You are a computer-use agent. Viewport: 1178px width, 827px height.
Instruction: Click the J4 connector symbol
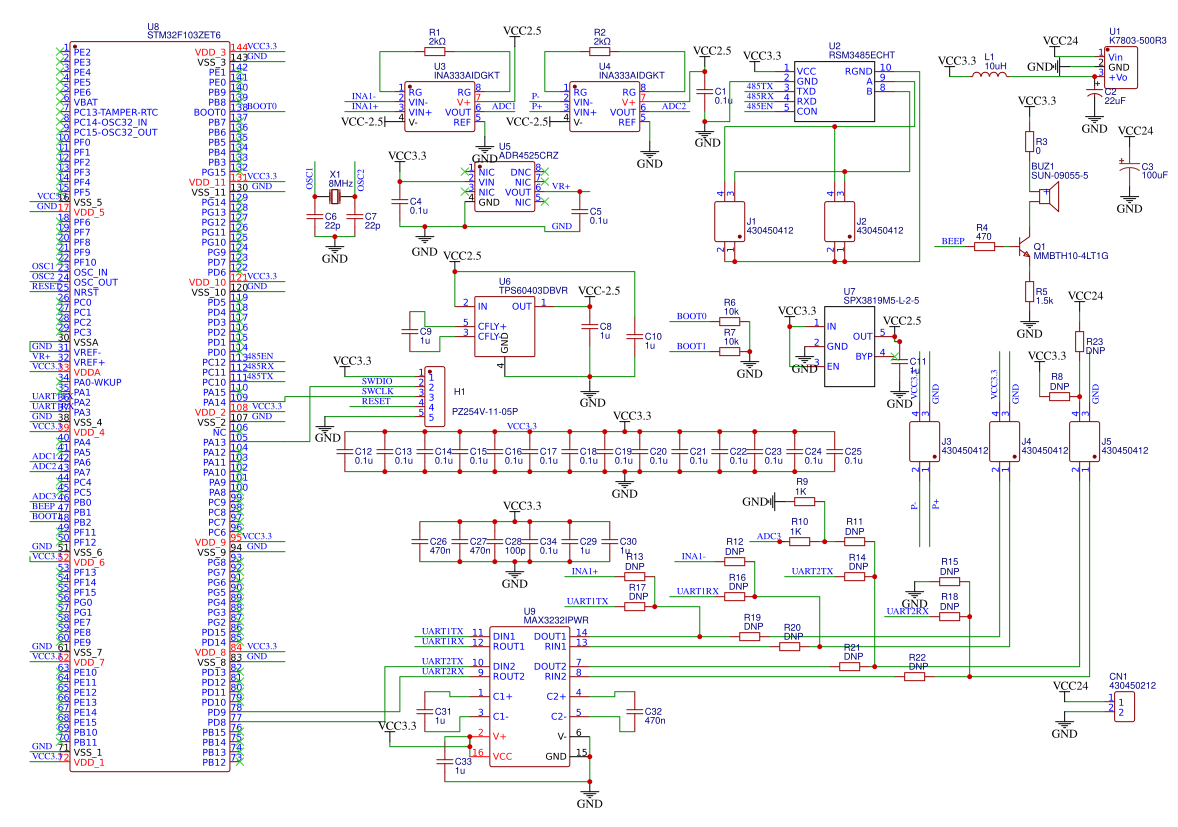(1004, 442)
